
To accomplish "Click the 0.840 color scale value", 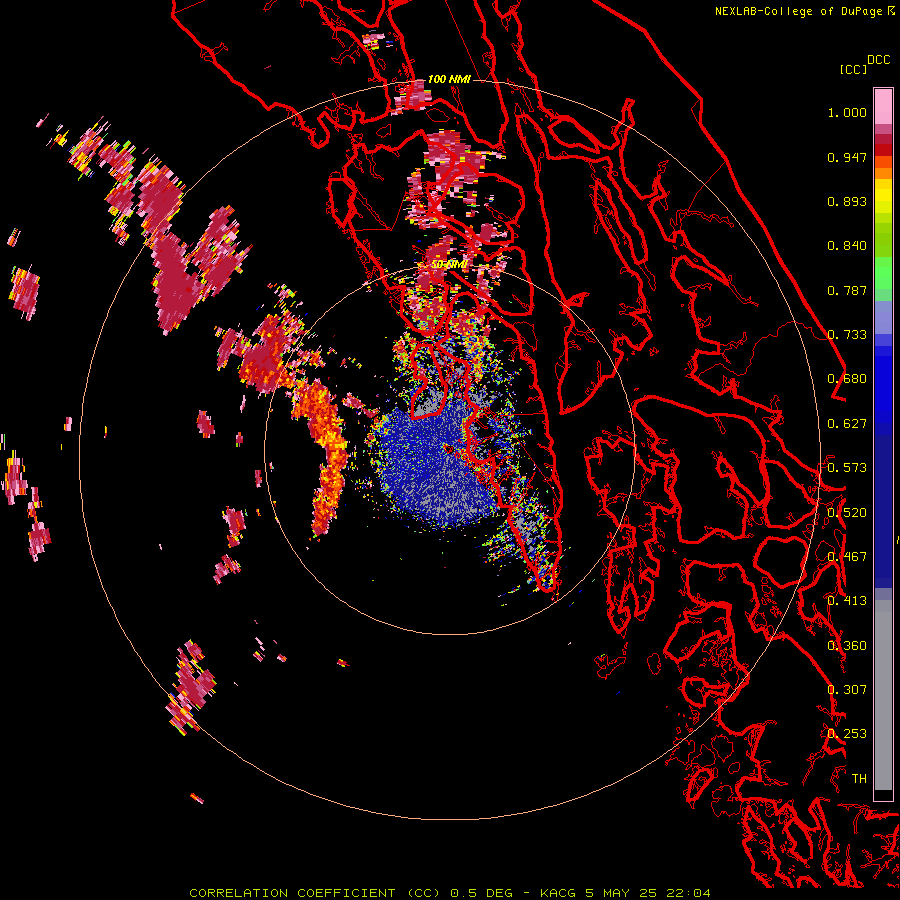I will point(847,246).
